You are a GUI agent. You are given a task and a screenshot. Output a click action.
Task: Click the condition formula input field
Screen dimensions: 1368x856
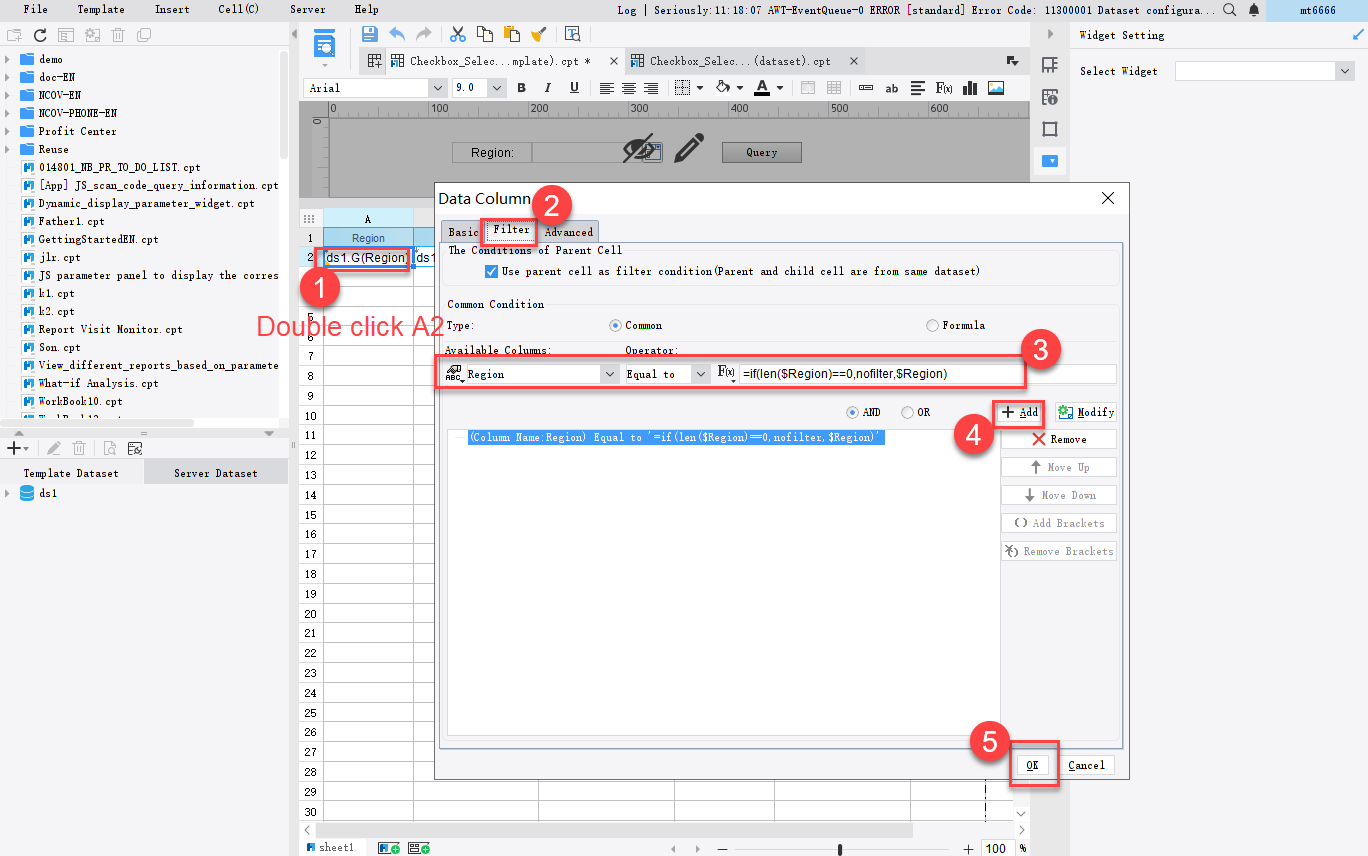(x=880, y=372)
